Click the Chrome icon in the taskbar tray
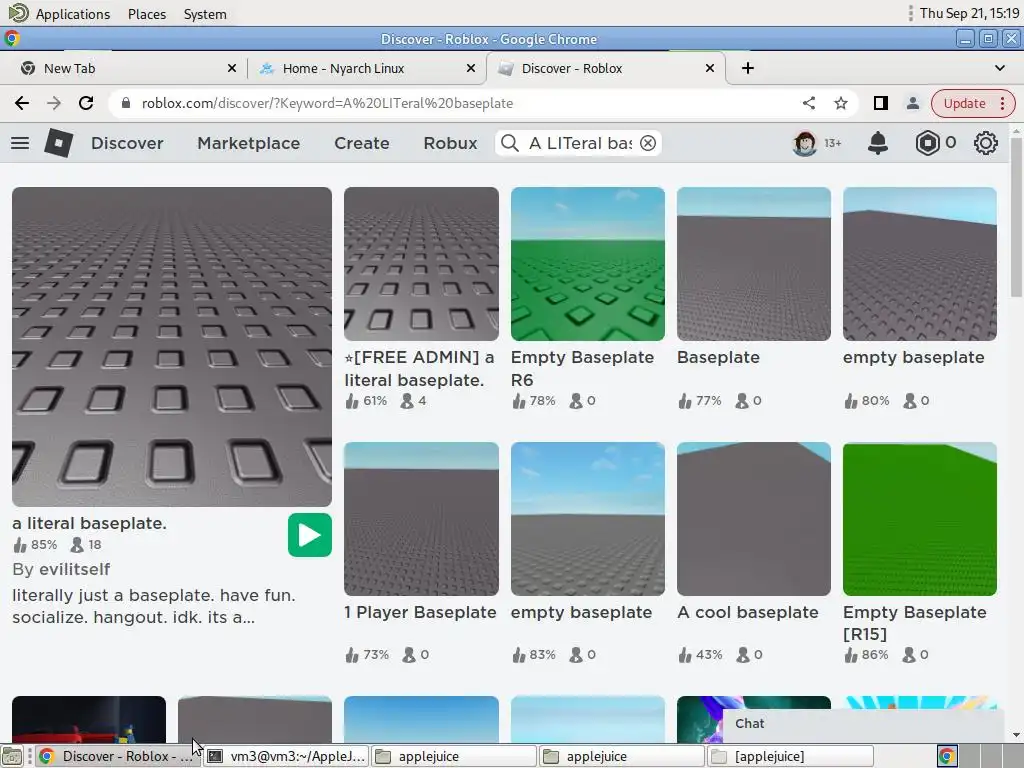1024x768 pixels. pyautogui.click(x=947, y=756)
